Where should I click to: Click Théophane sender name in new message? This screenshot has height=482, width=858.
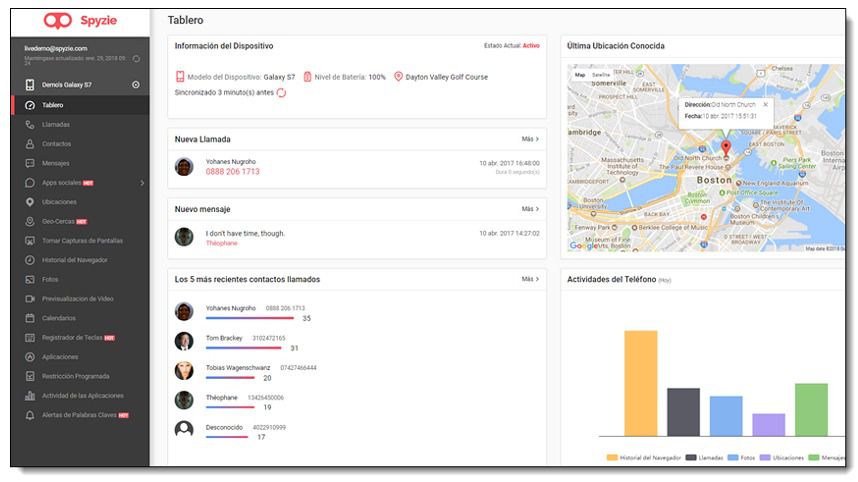(222, 243)
